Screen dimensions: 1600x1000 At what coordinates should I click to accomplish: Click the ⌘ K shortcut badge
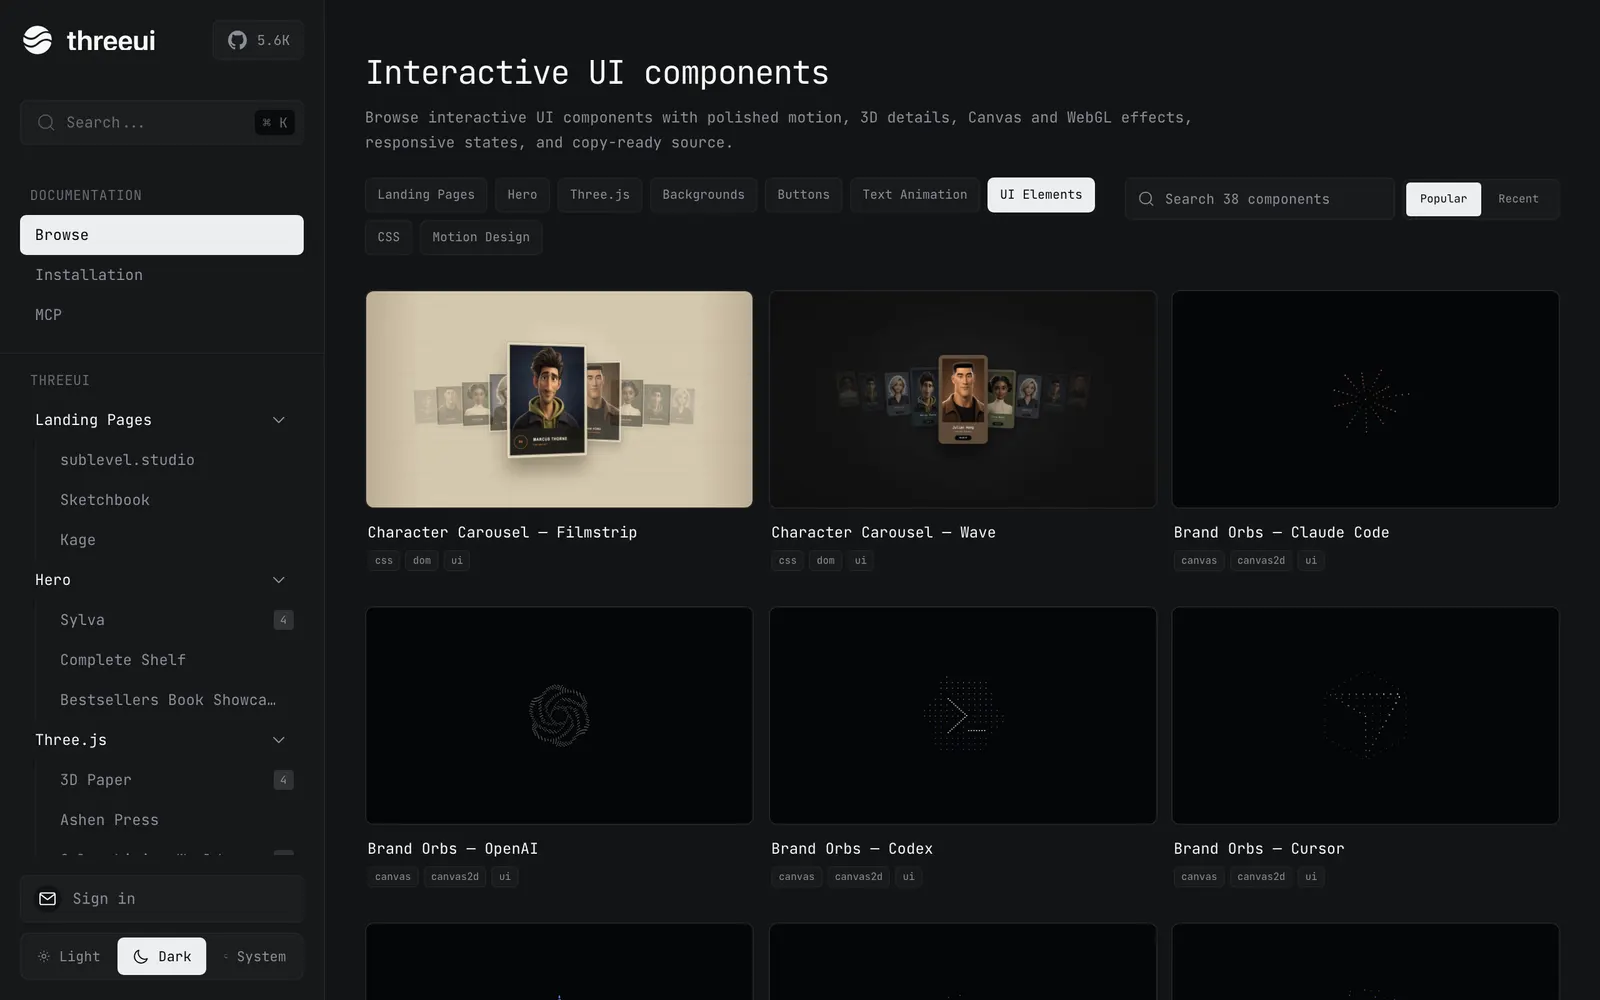(x=274, y=123)
